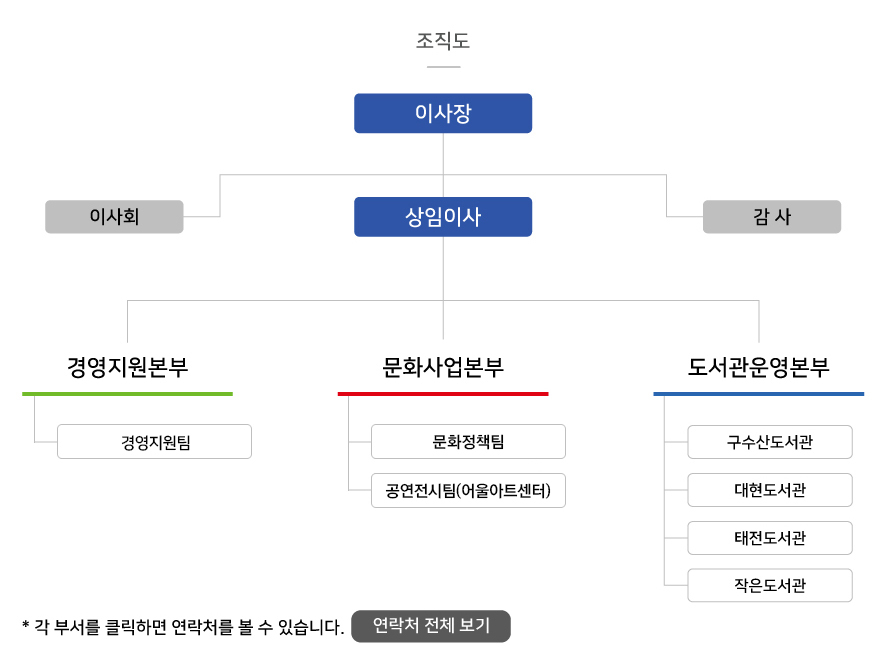Select the 상임이사 box
The width and height of the screenshot is (886, 668).
[x=443, y=217]
